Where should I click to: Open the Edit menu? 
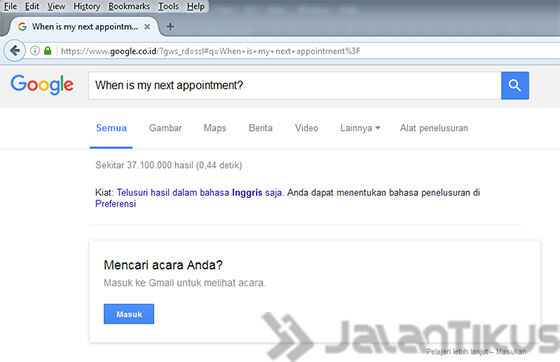coord(32,6)
